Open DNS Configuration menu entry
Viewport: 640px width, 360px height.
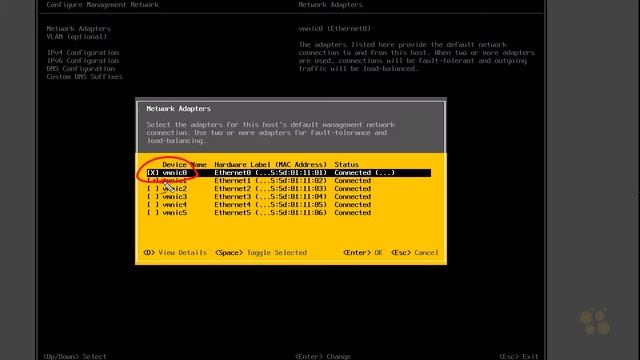tap(80, 69)
